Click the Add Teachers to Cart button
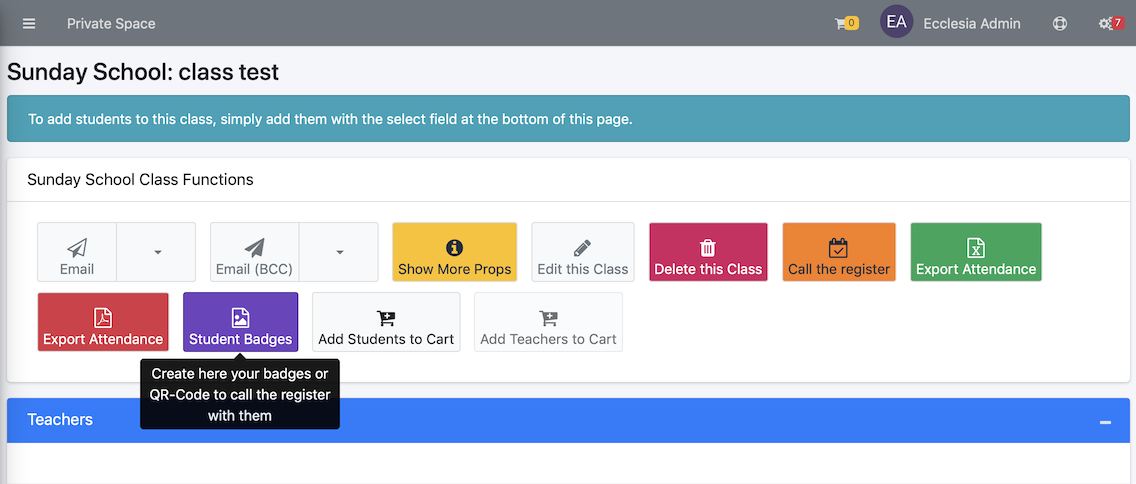This screenshot has height=484, width=1136. 548,322
